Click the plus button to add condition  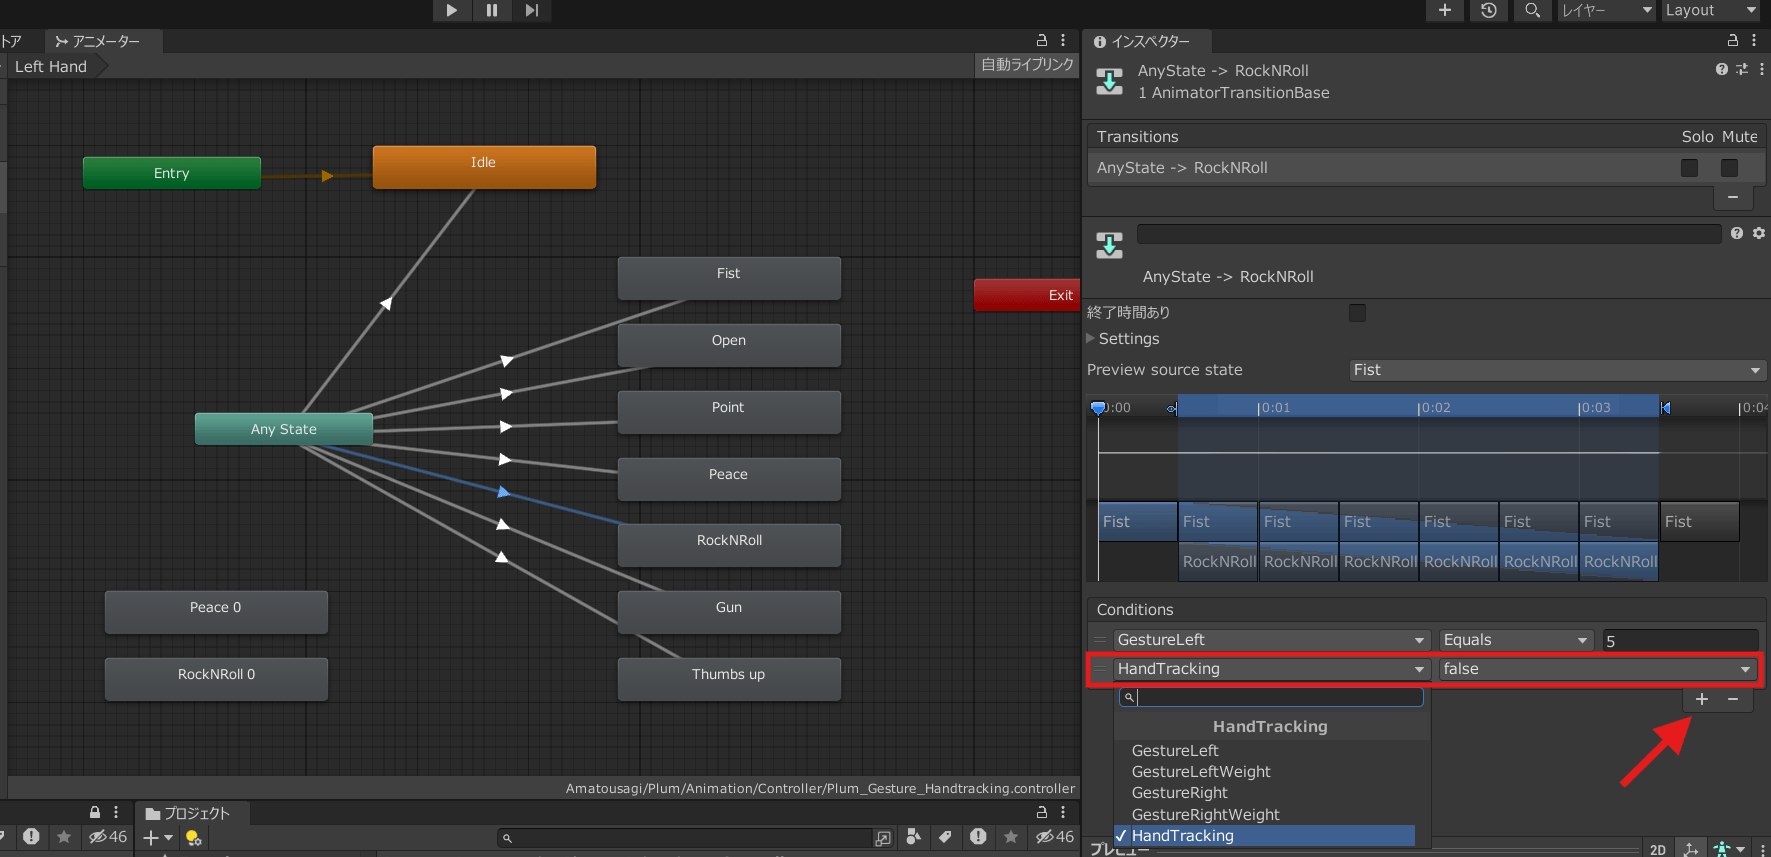click(x=1701, y=699)
